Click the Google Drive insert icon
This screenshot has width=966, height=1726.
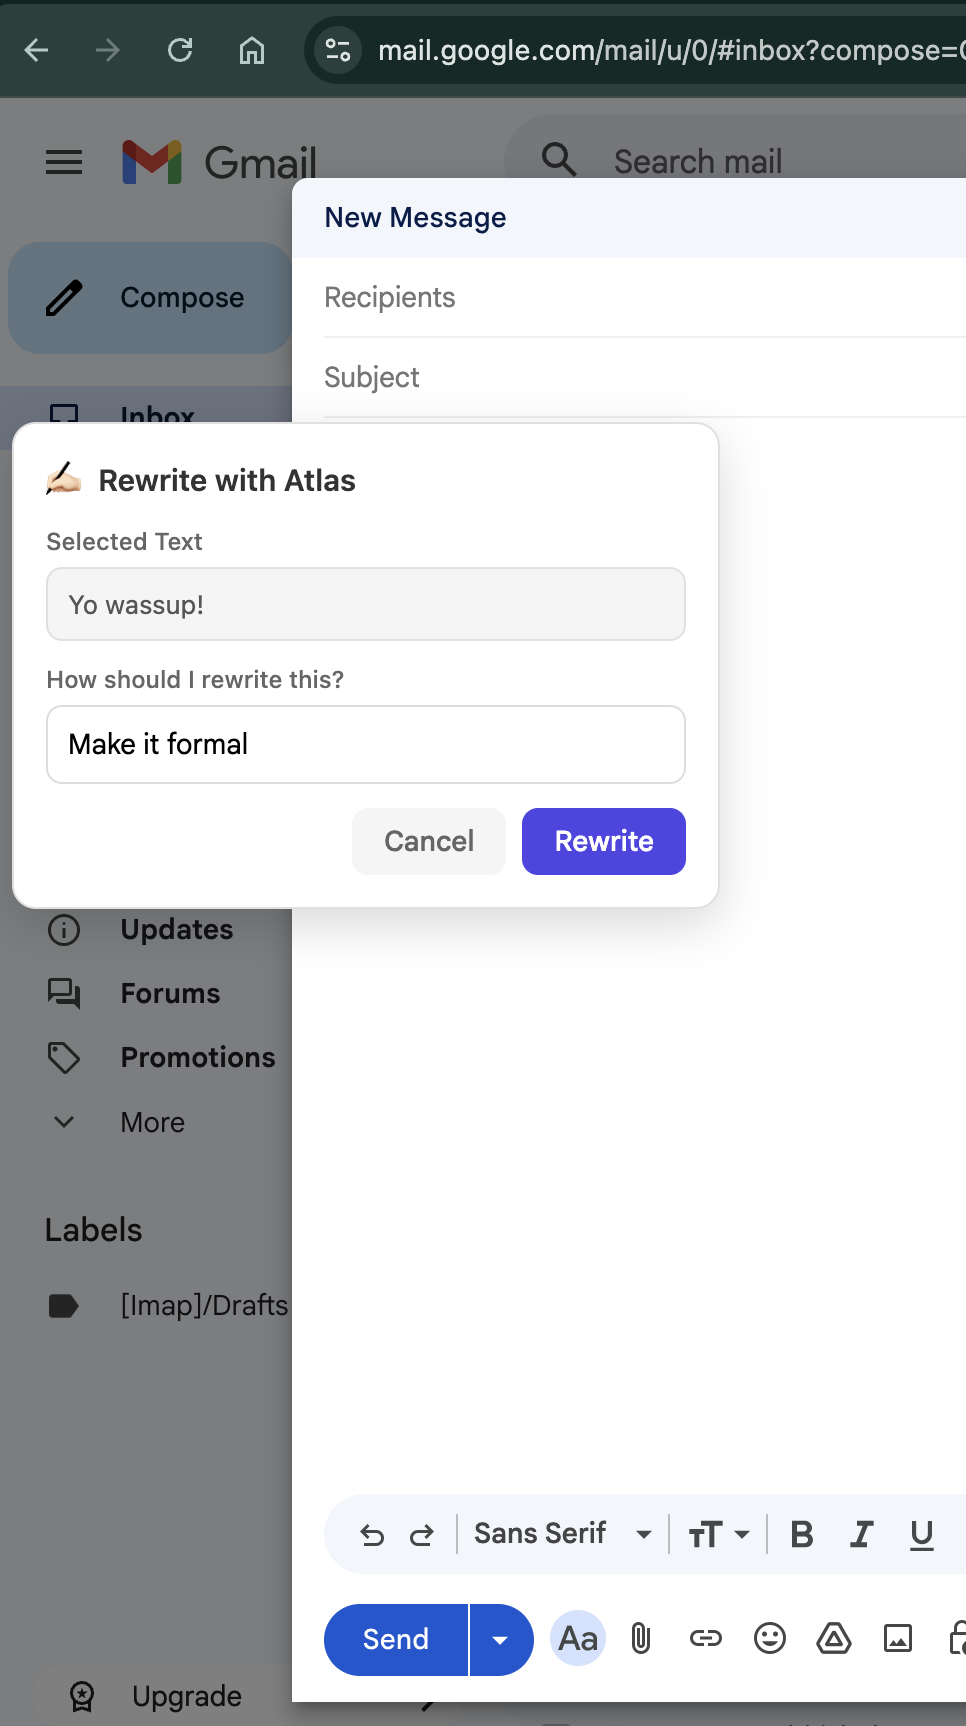(833, 1639)
